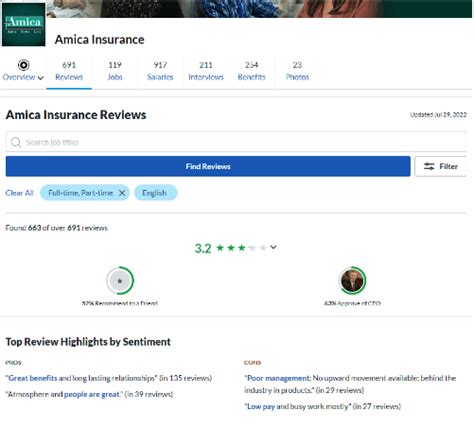474x427 pixels.
Task: Click the magnifier search icon
Action: point(16,142)
